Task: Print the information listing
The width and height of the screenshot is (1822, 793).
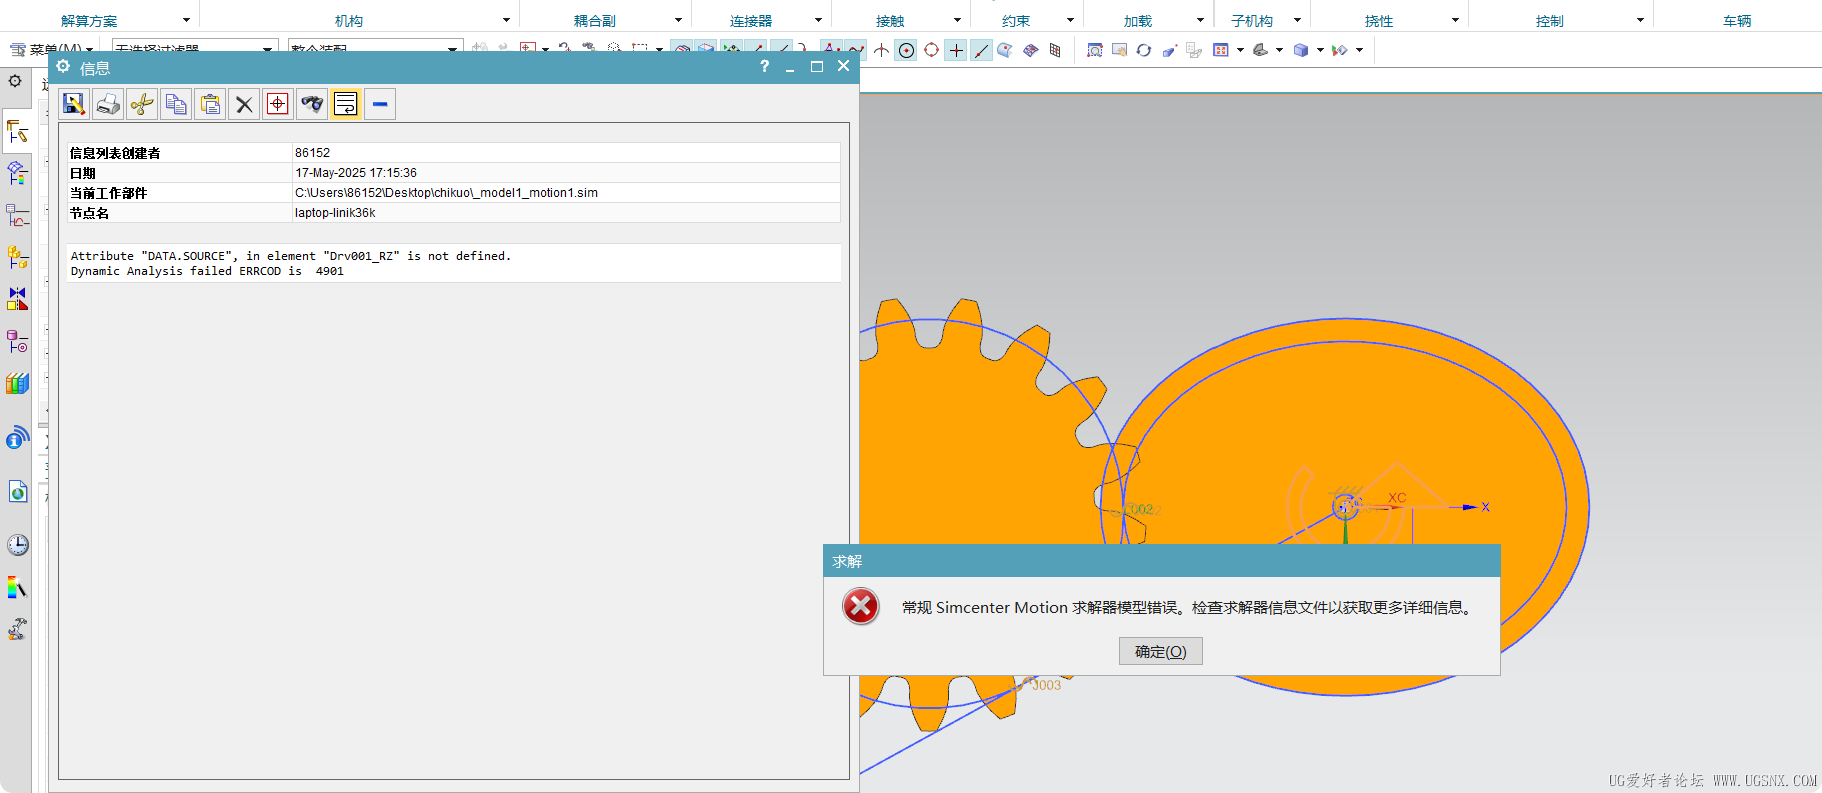Action: coord(108,104)
